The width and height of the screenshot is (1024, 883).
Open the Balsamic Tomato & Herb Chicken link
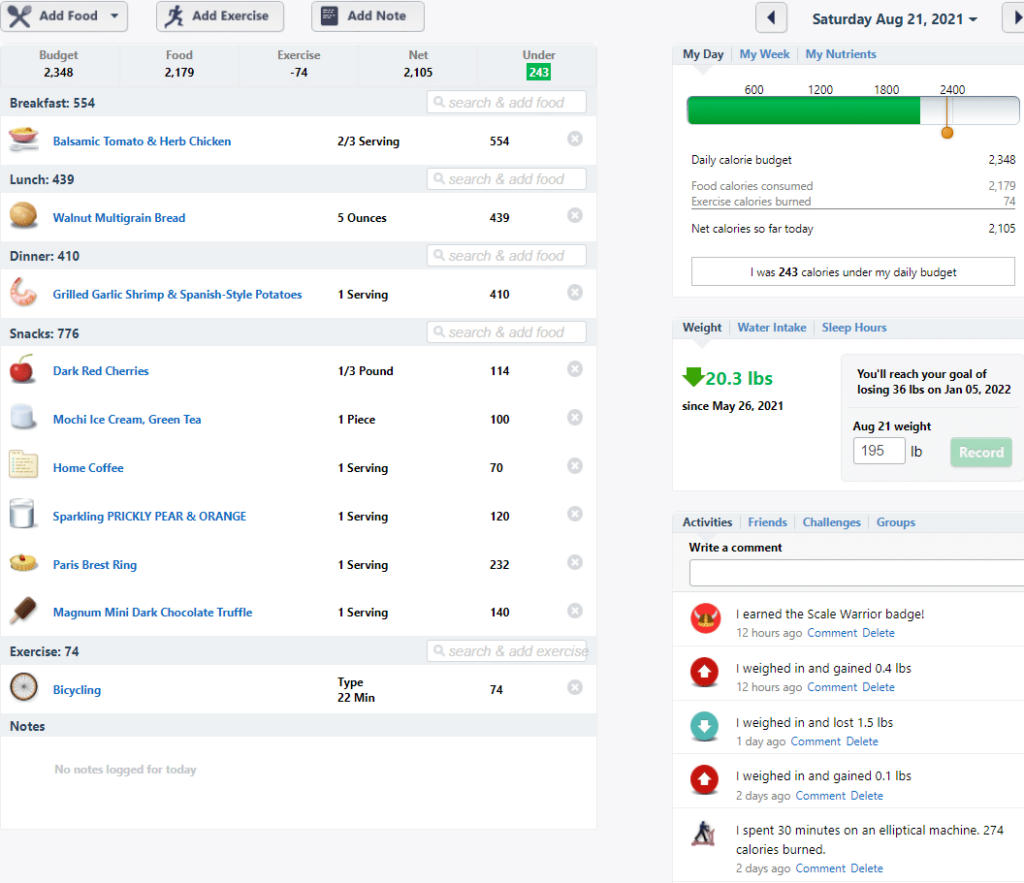point(142,141)
